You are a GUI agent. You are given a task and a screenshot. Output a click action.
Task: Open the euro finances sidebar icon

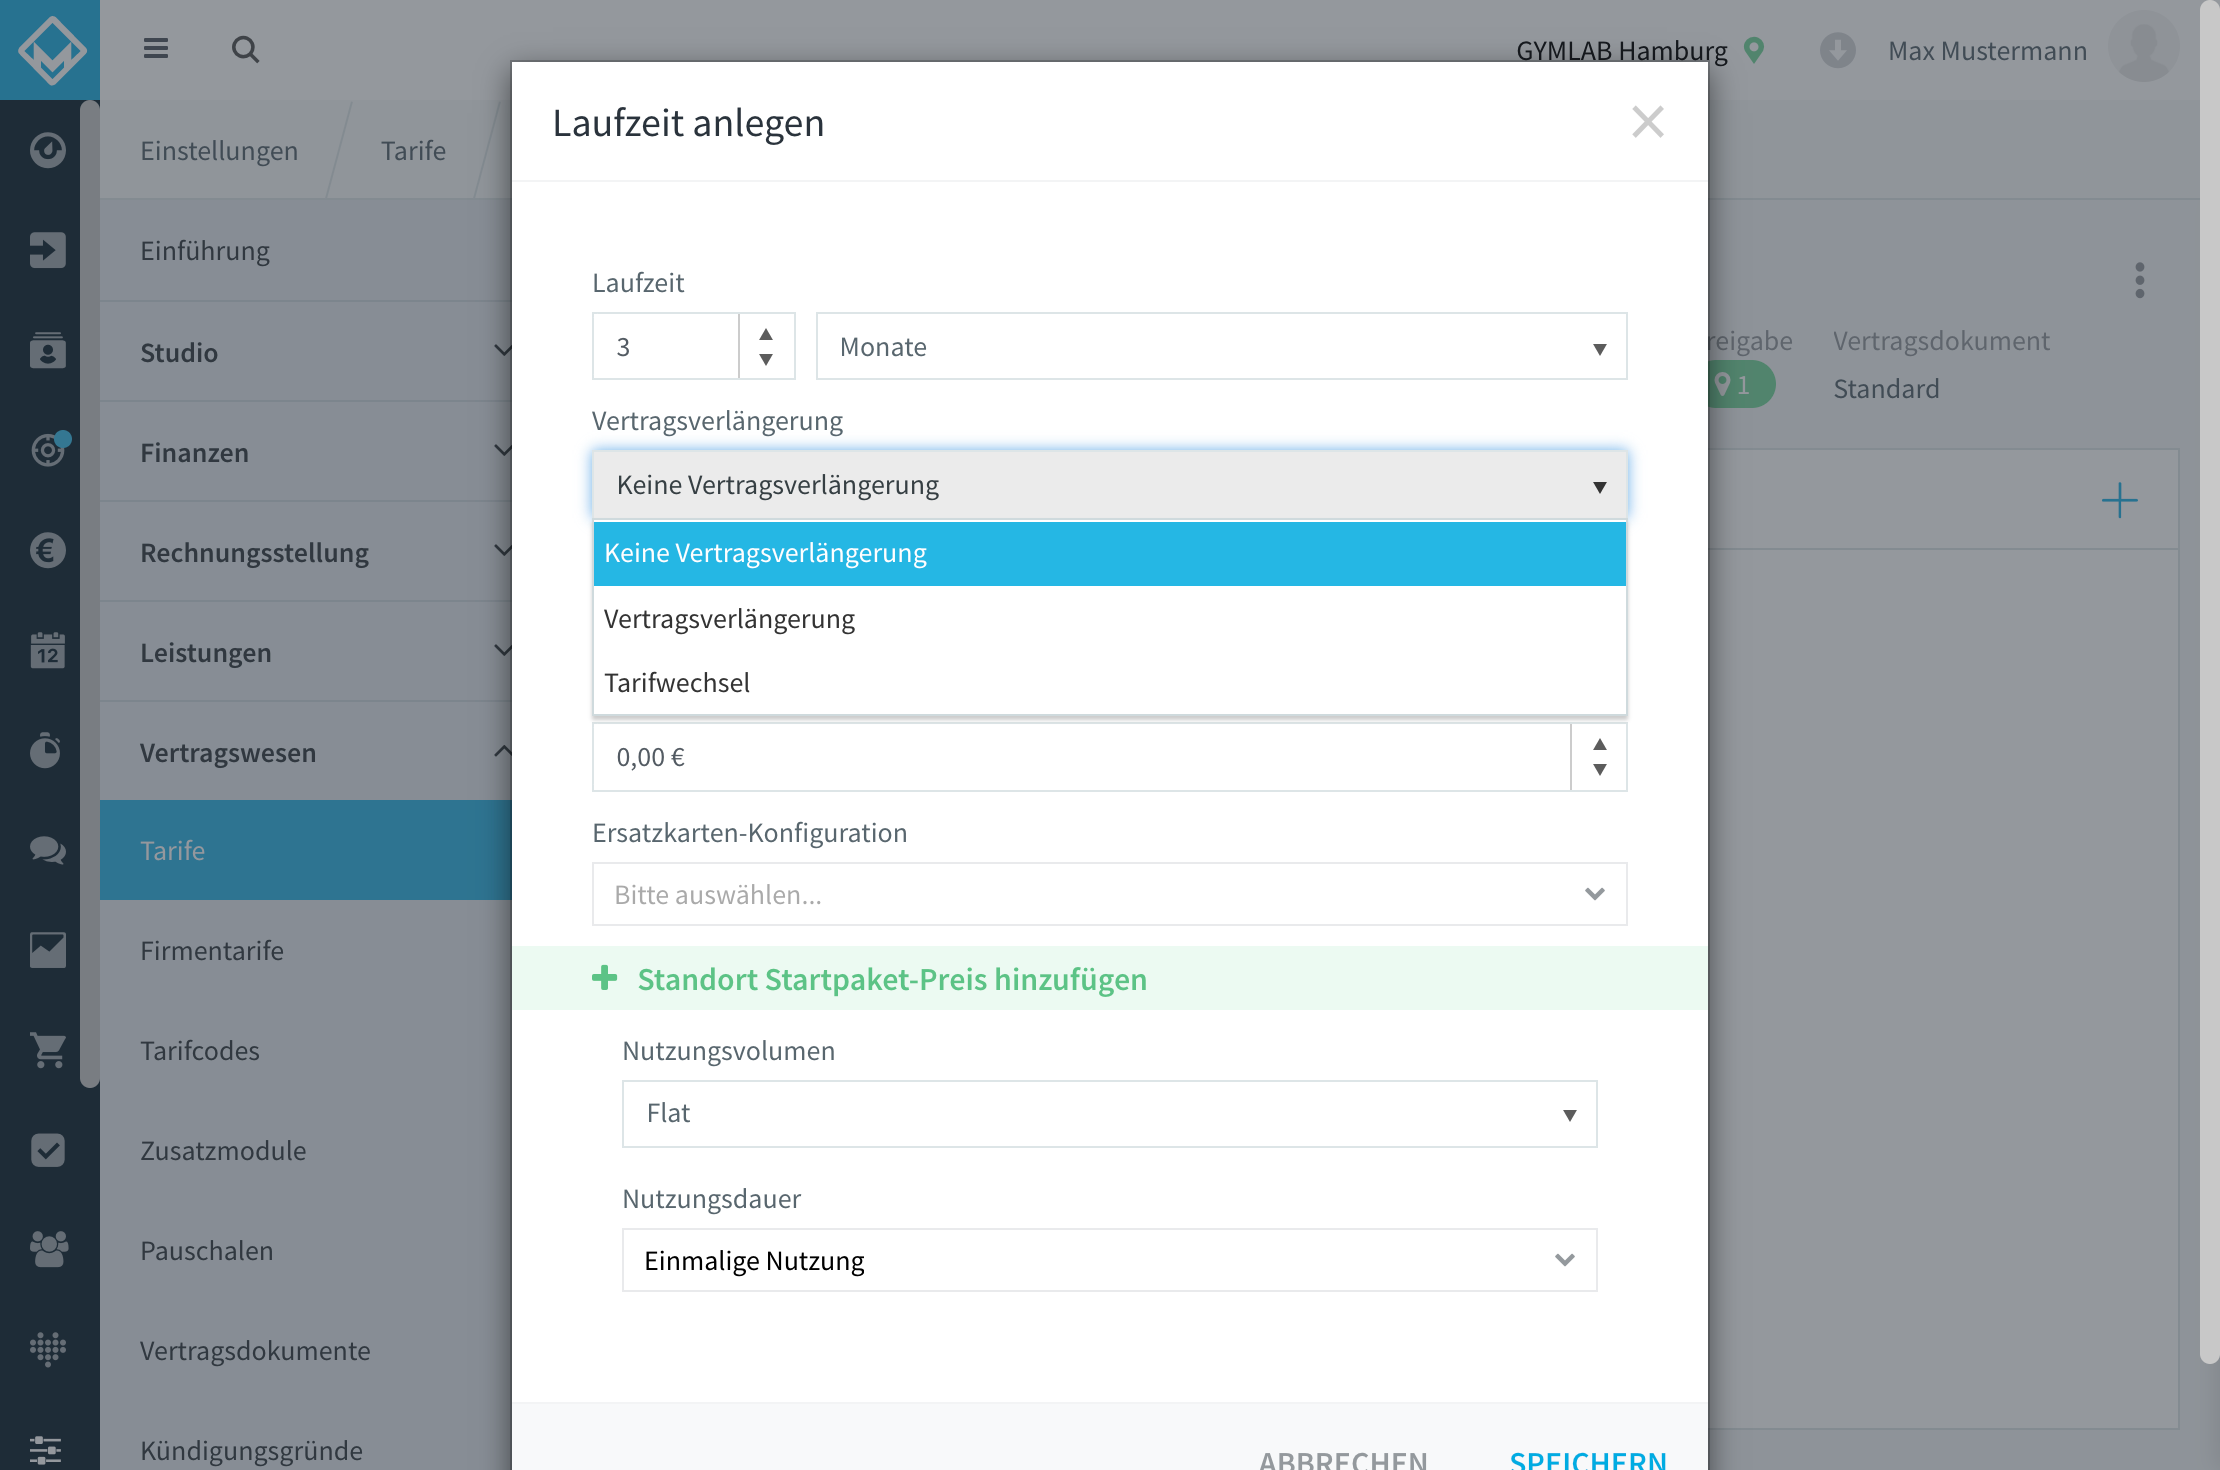coord(47,550)
